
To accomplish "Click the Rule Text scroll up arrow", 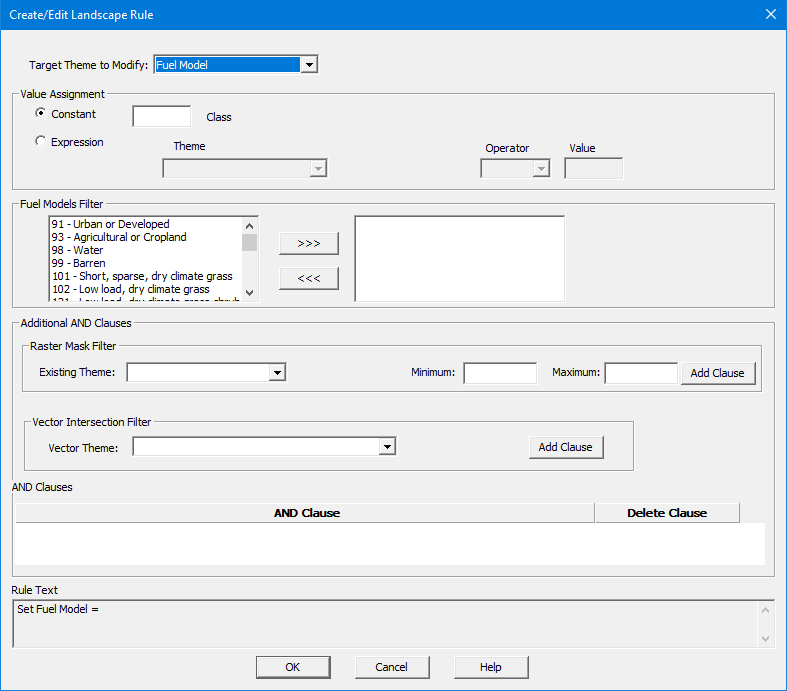I will point(765,610).
